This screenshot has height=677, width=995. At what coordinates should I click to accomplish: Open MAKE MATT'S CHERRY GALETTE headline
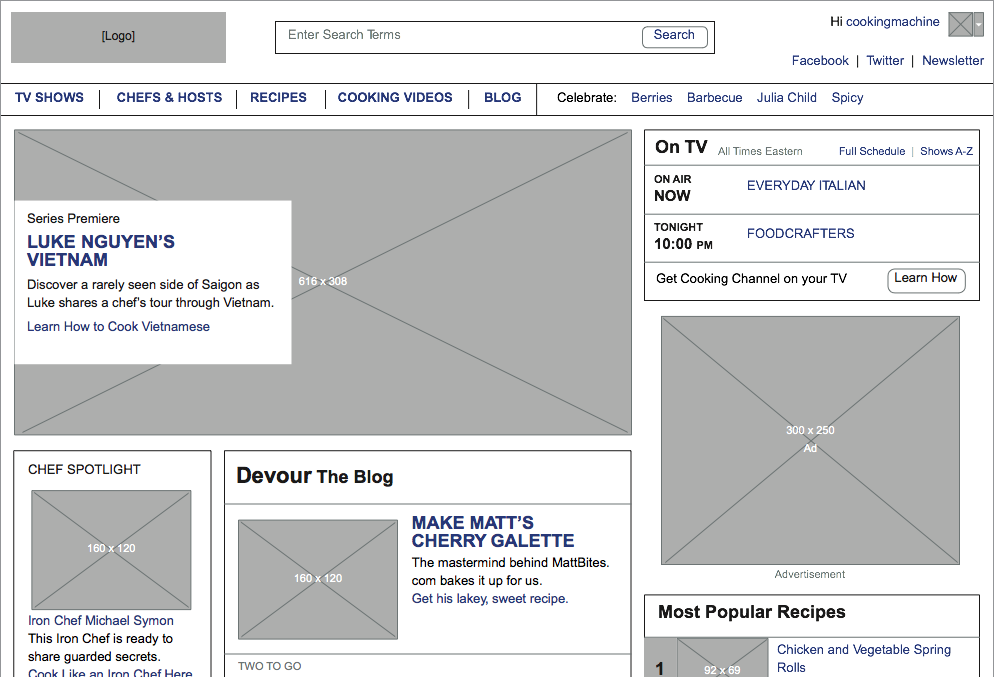tap(492, 532)
